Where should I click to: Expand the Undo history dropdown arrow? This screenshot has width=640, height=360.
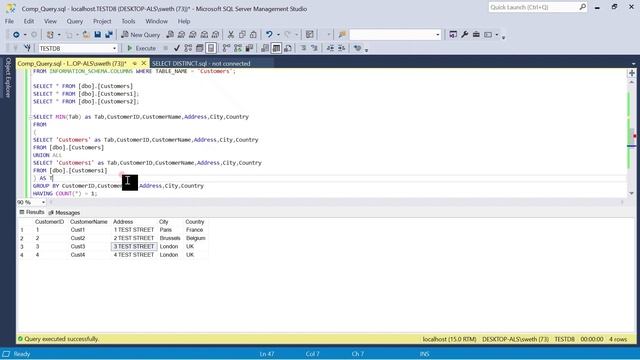coord(278,35)
